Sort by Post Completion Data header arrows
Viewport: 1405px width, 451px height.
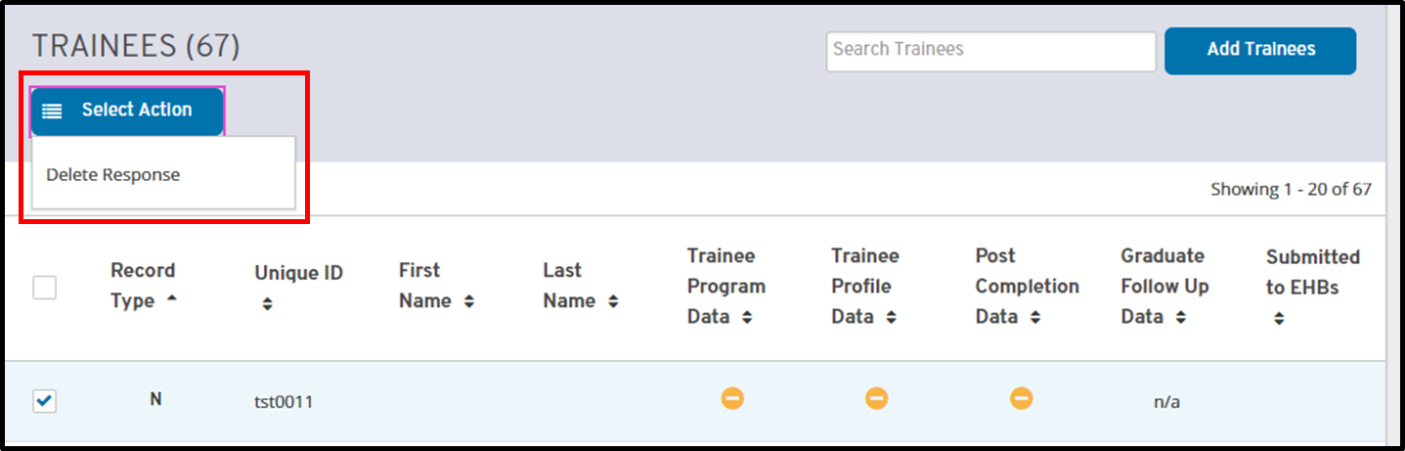click(x=1035, y=318)
